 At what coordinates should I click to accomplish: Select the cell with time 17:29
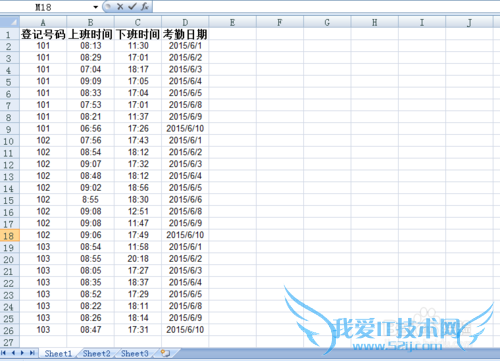click(138, 294)
